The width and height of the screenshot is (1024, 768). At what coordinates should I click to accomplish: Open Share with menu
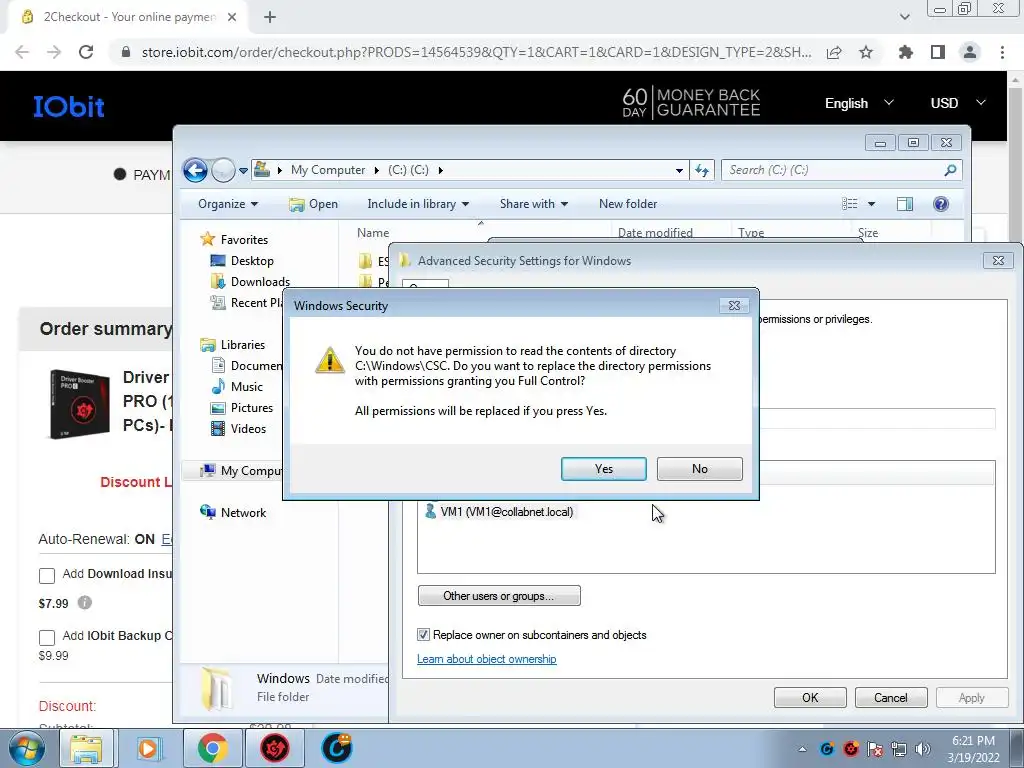pos(534,204)
